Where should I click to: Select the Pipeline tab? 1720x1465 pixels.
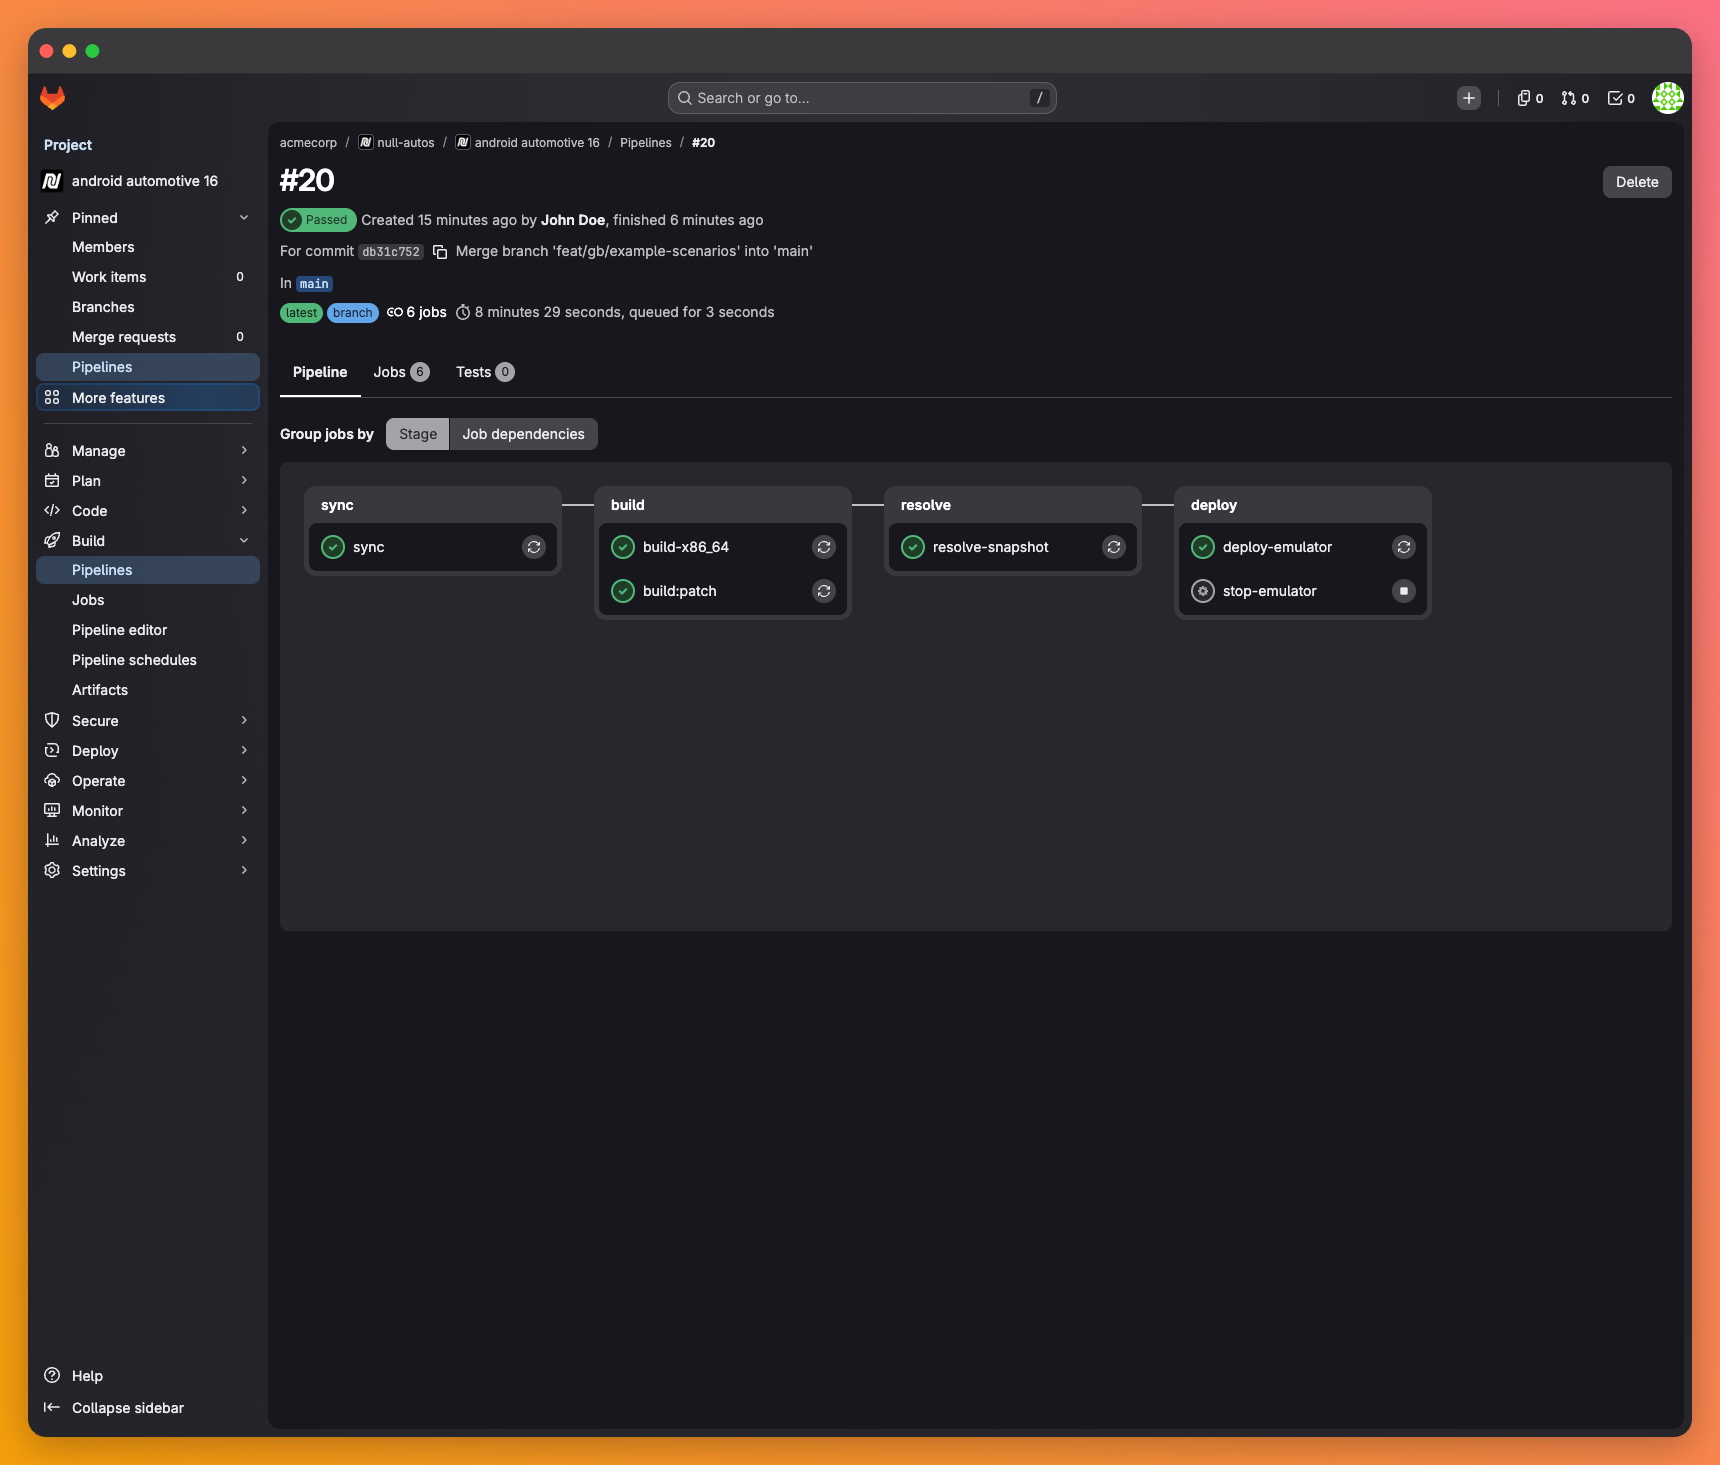click(320, 372)
